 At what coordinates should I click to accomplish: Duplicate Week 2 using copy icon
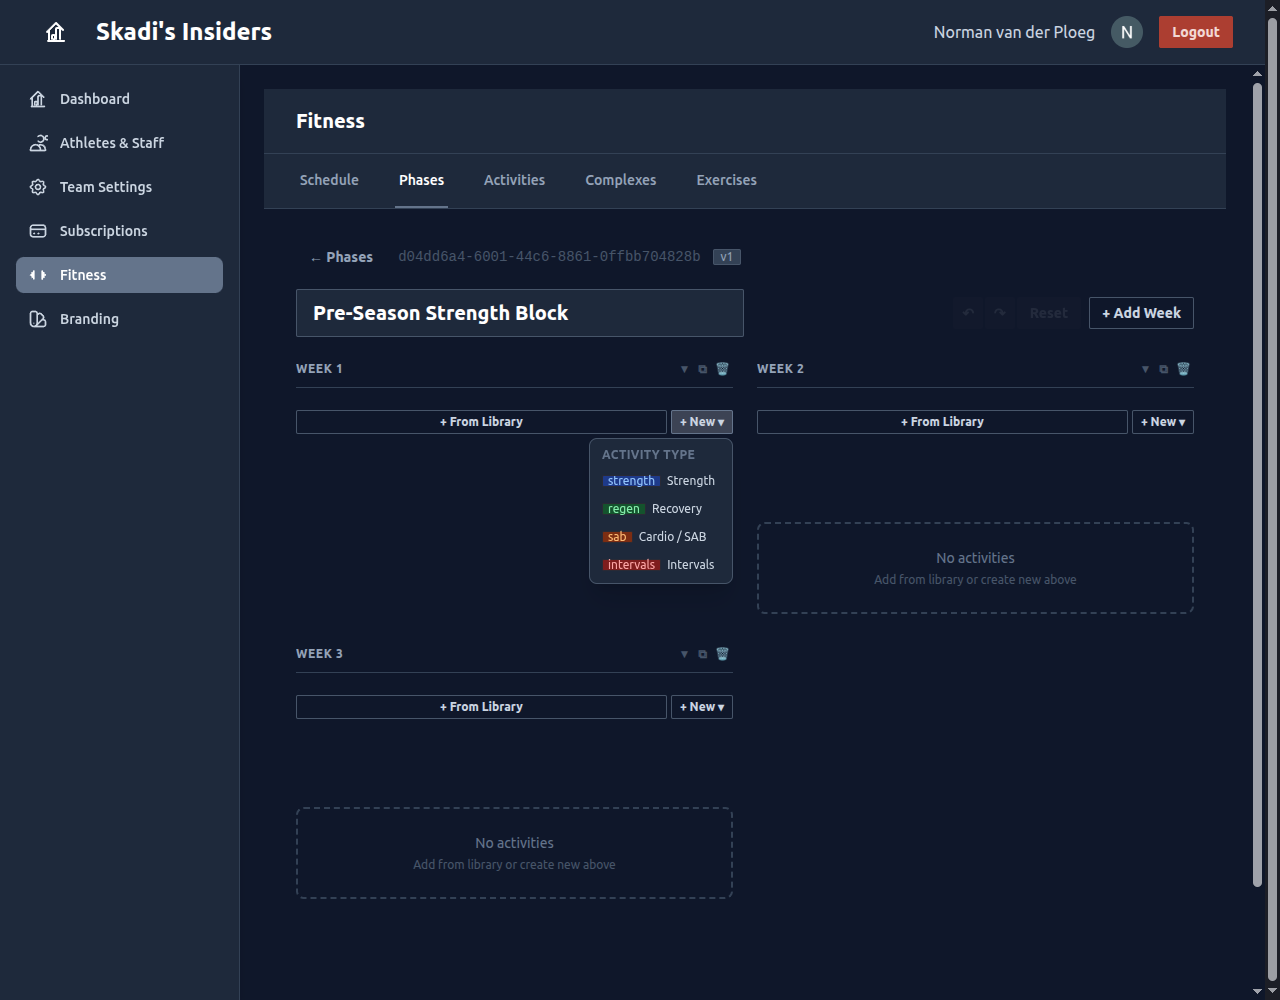pyautogui.click(x=1164, y=369)
